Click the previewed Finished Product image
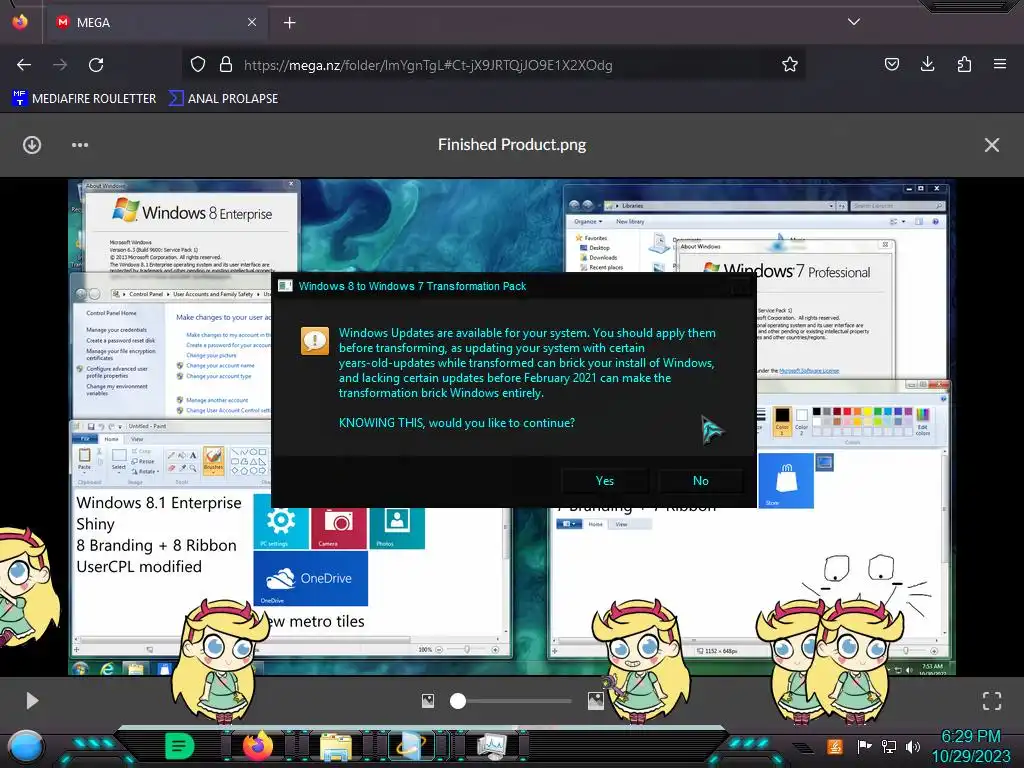 [x=512, y=427]
